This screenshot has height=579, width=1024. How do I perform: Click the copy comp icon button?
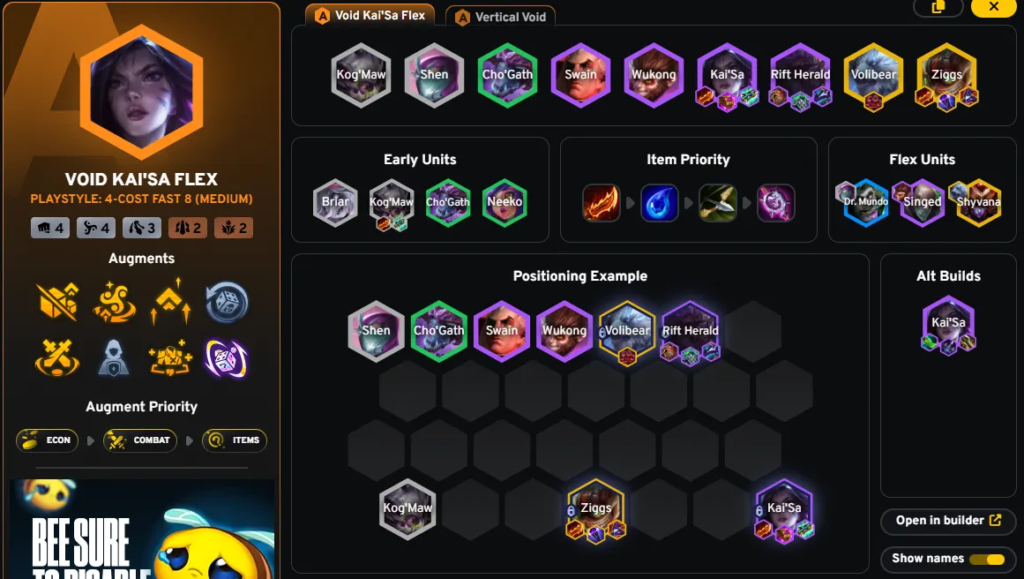(938, 7)
